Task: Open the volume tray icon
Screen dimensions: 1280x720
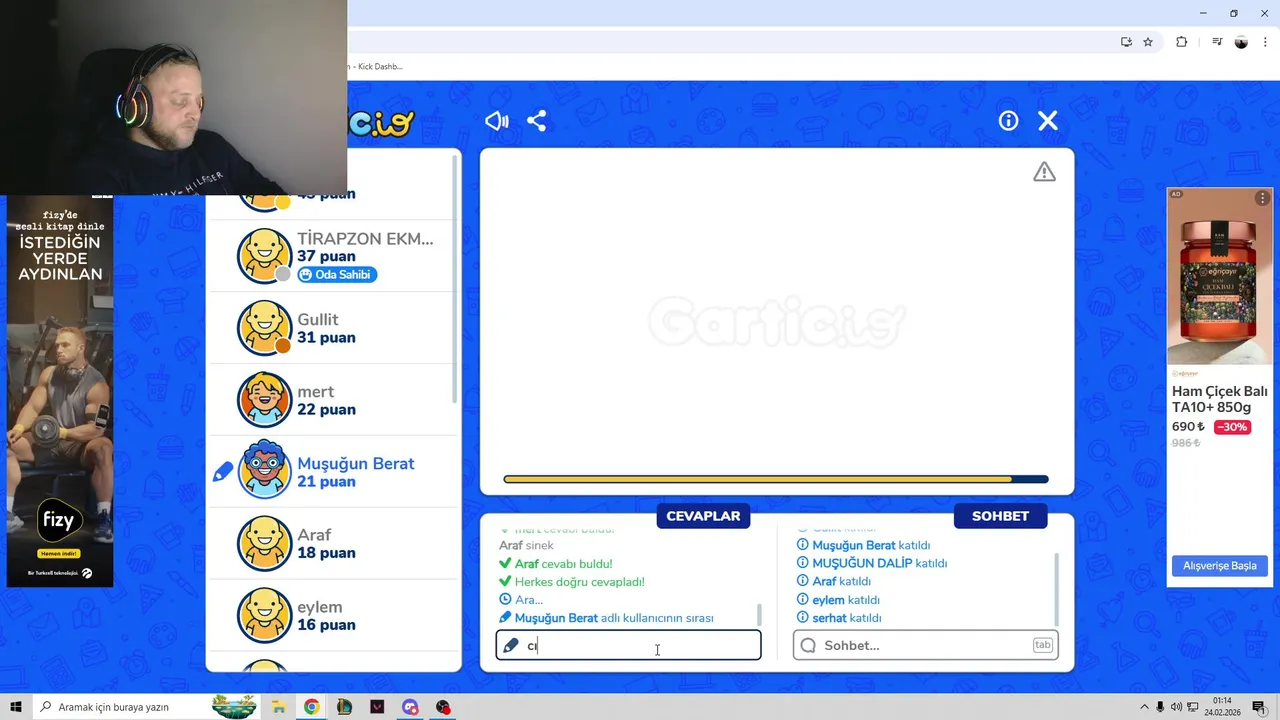Action: coord(1176,707)
